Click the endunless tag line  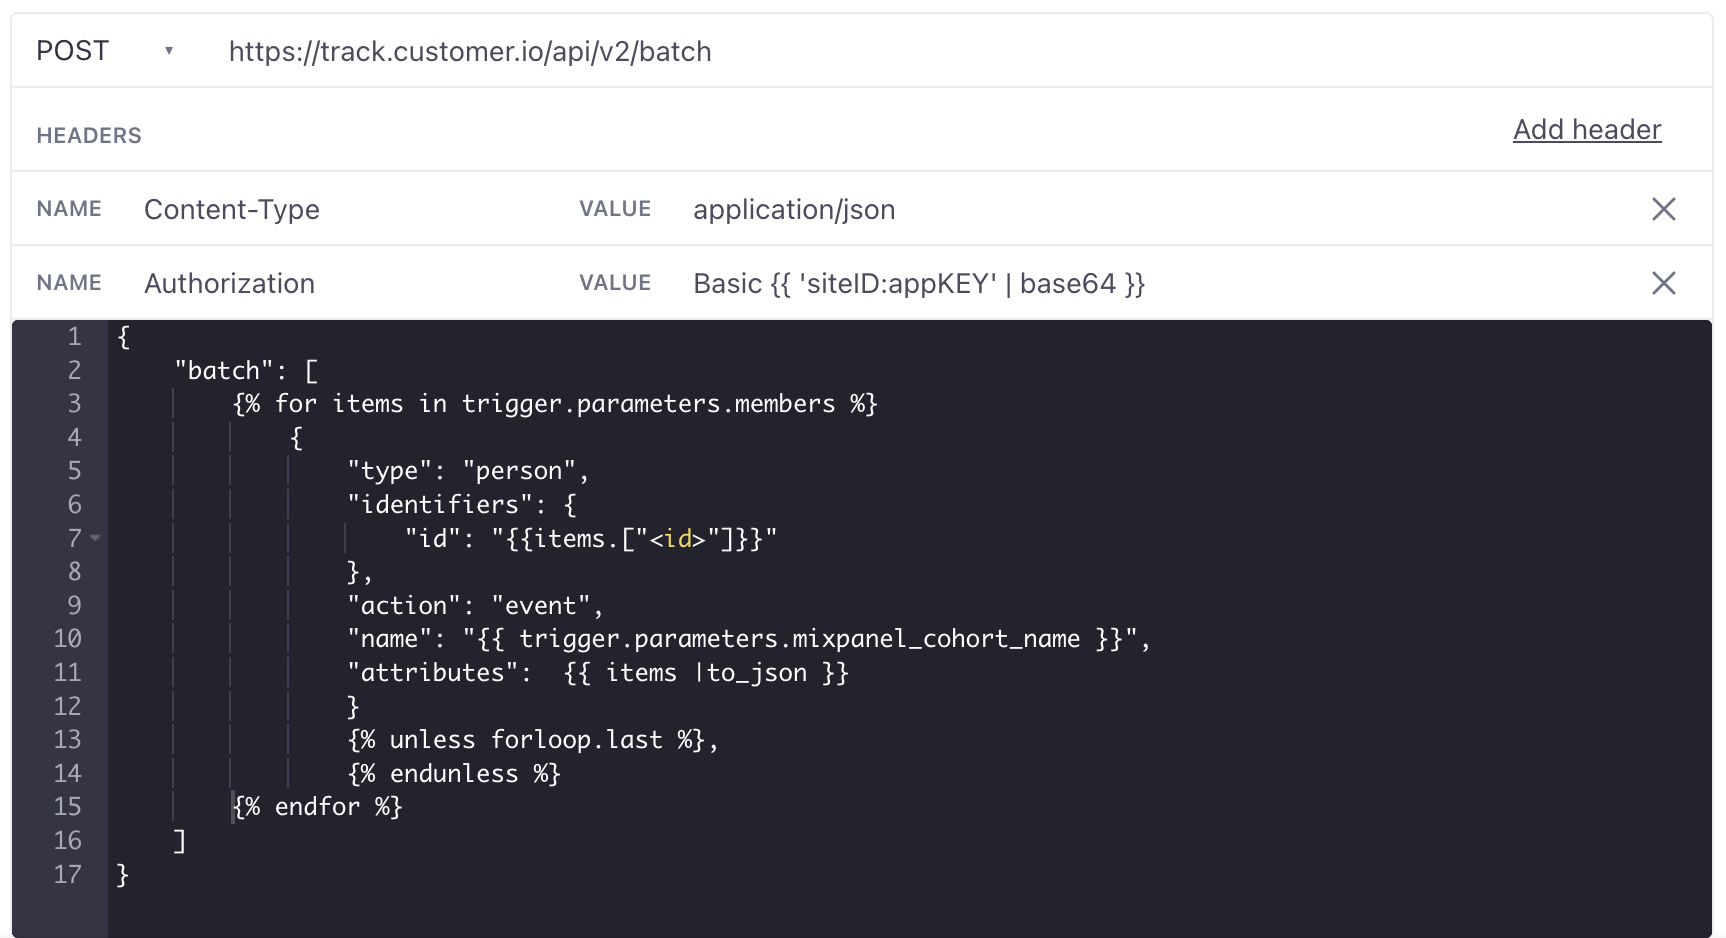pyautogui.click(x=454, y=774)
